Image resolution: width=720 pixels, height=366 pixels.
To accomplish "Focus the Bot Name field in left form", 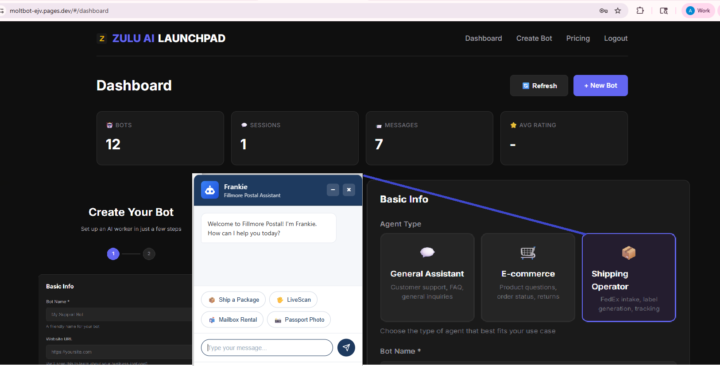I will 119,315.
